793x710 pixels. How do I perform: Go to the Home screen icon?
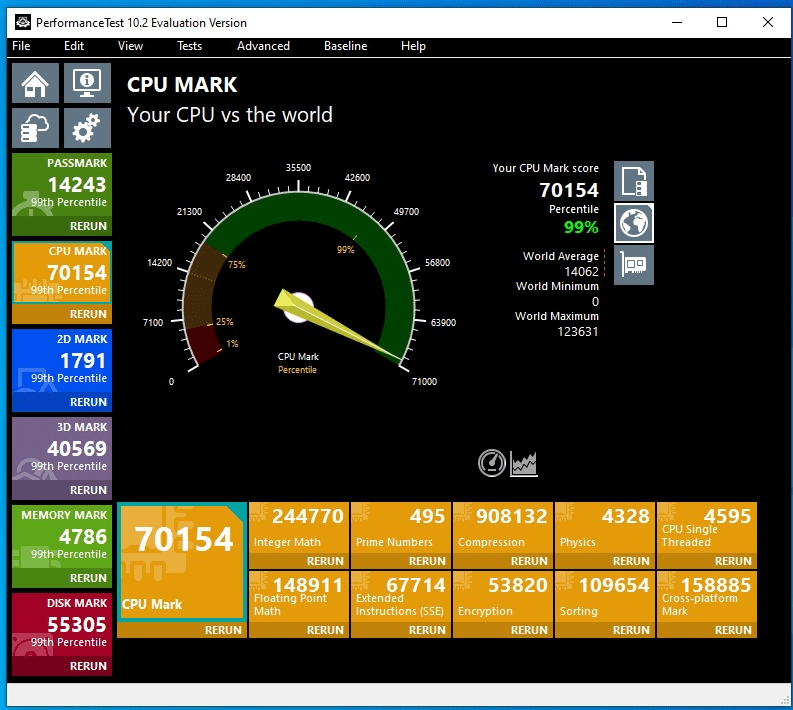point(35,83)
